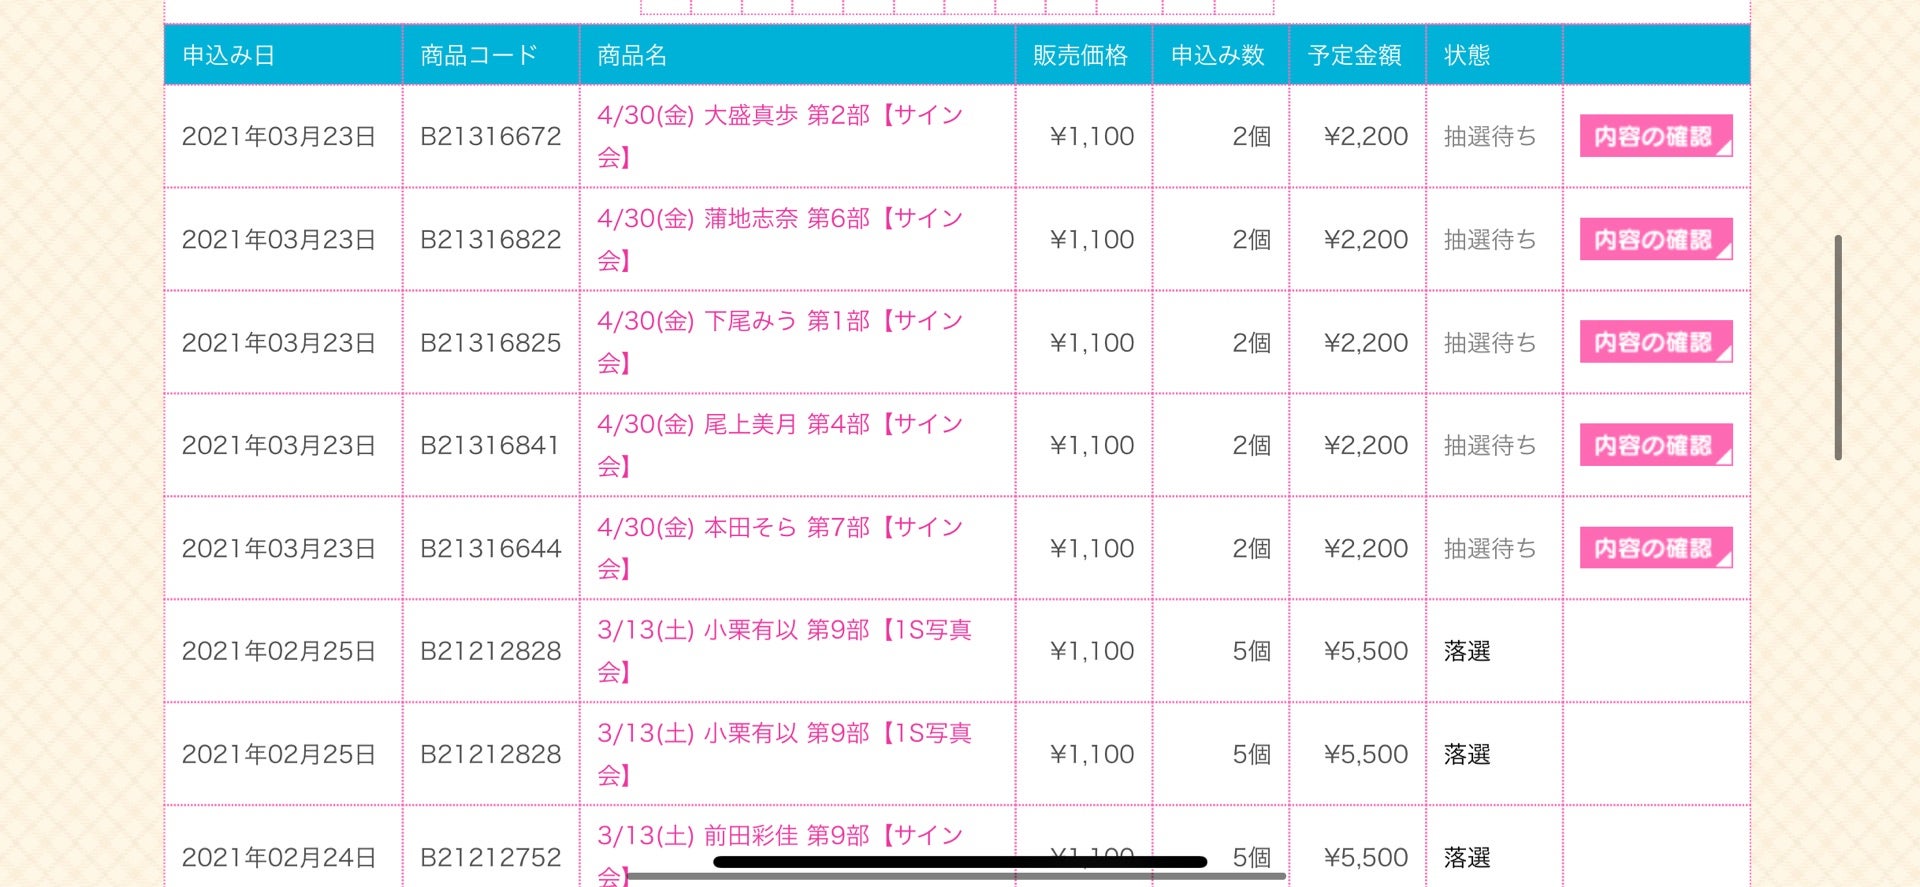Open the 本田そら 第7部 サイン会 link
1920x887 pixels.
779,528
